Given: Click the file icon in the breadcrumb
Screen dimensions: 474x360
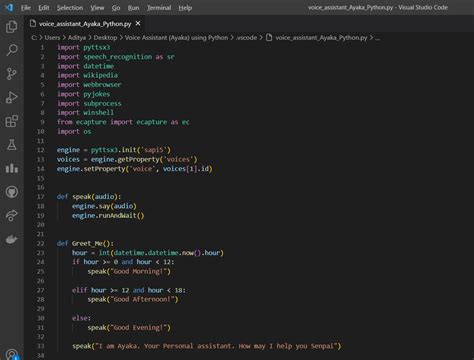Looking at the screenshot, I should coord(269,38).
